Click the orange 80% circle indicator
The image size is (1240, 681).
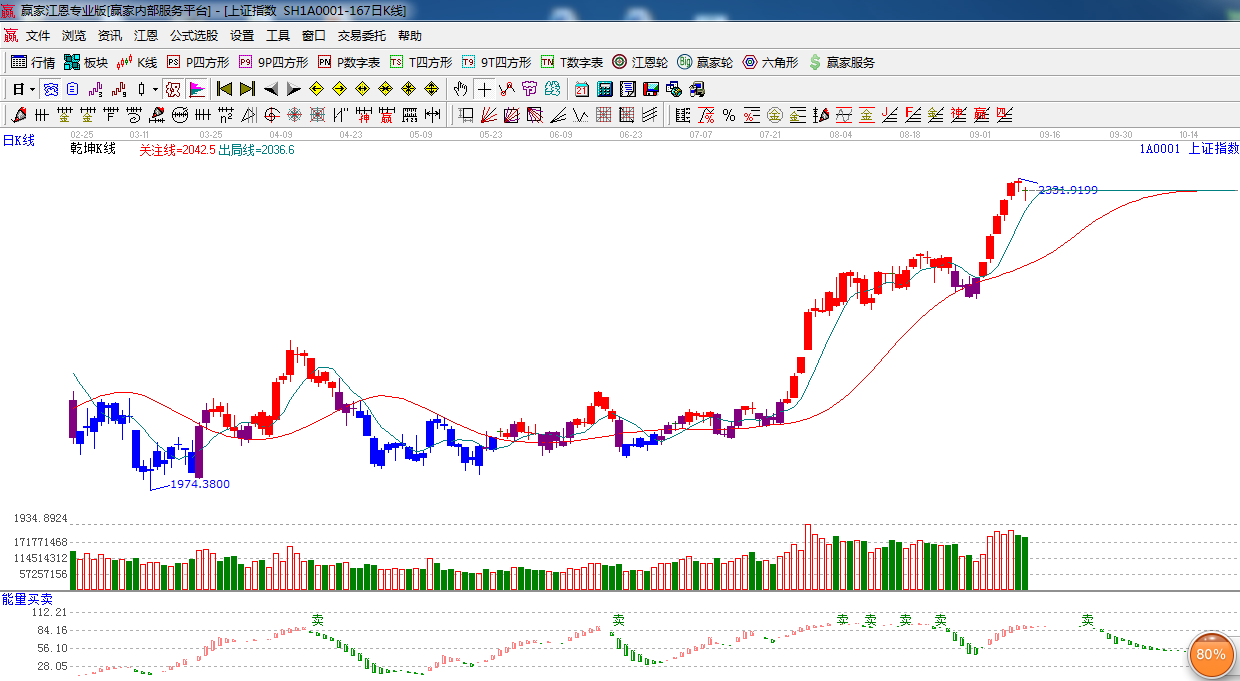point(1211,654)
